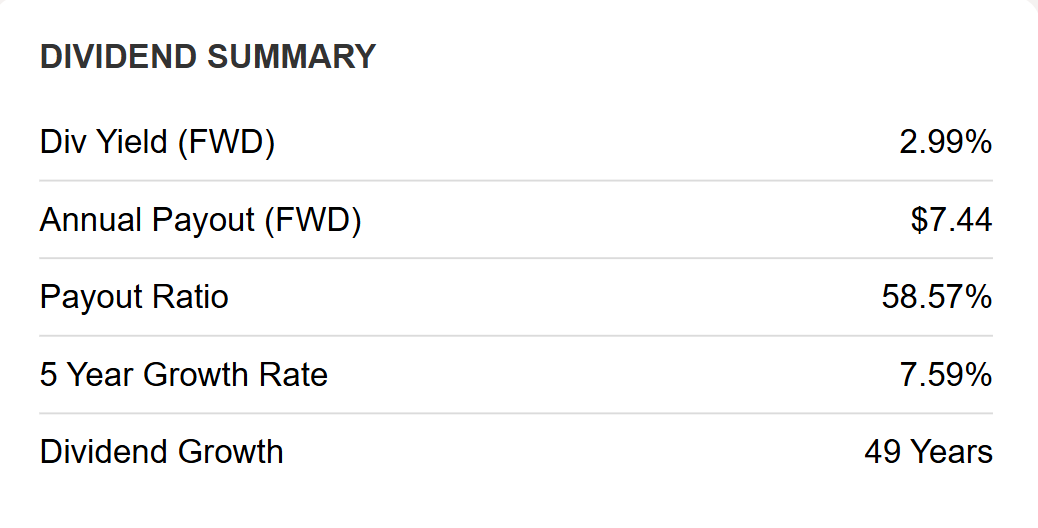Click (FWD) next to Annual Payout

313,220
